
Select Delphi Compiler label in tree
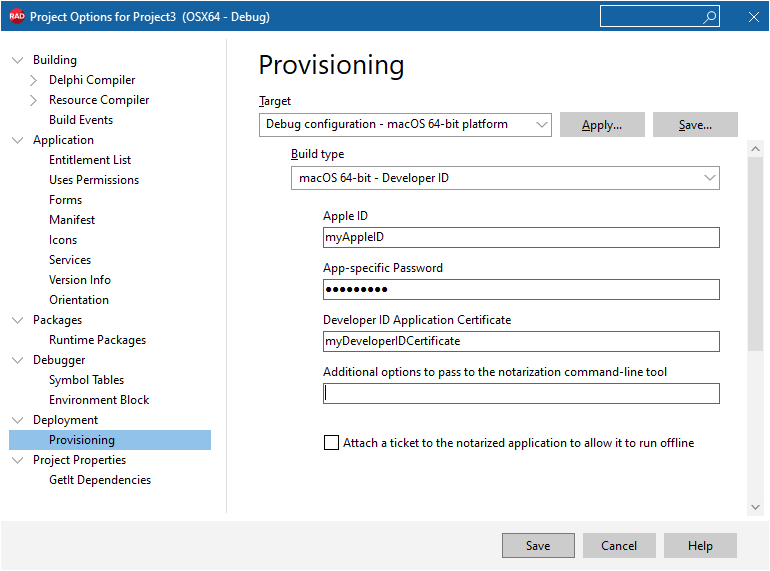point(92,80)
